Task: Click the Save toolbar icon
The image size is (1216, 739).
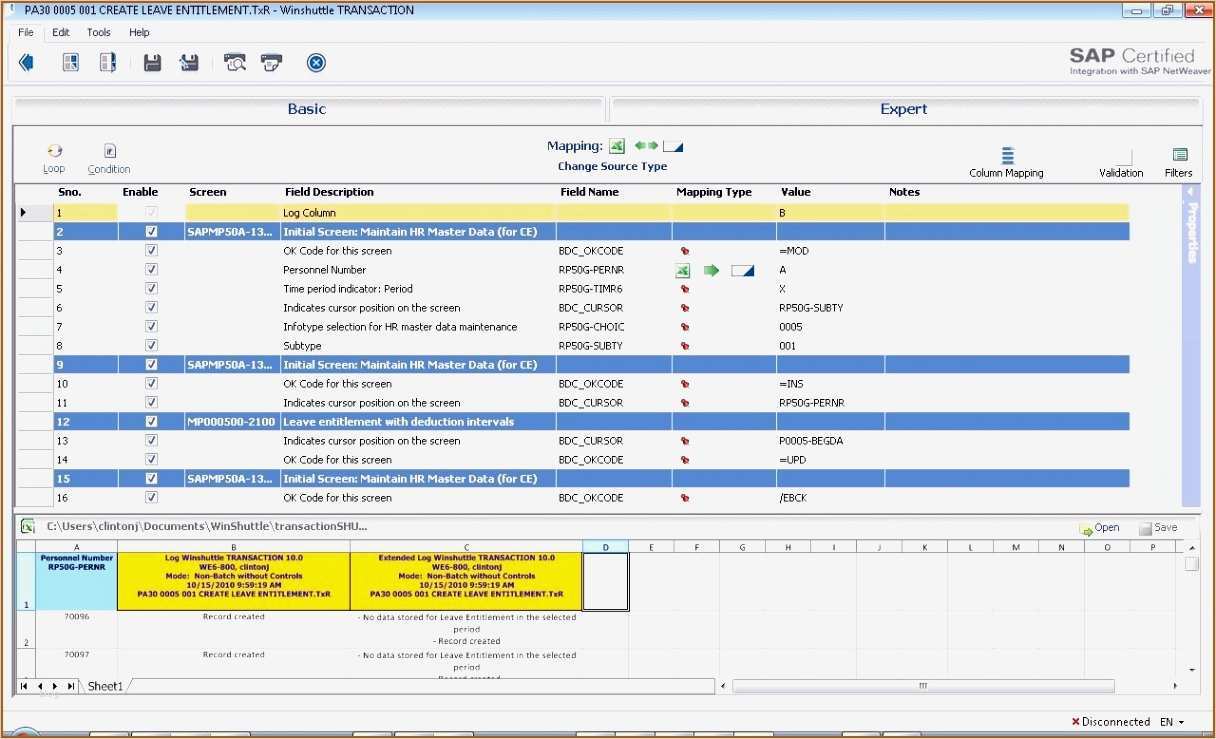Action: [151, 62]
